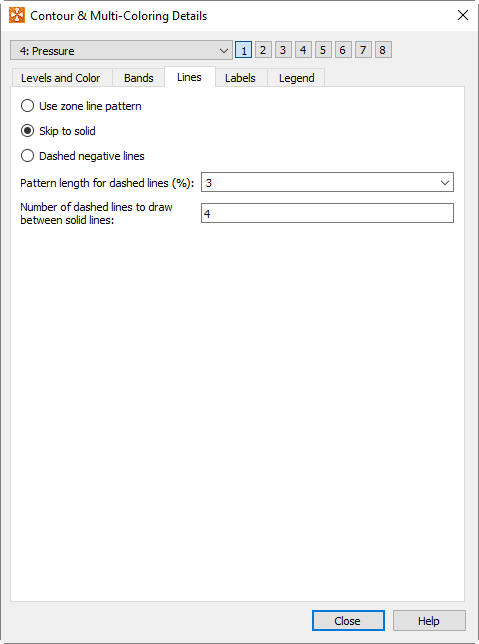Image resolution: width=479 pixels, height=644 pixels.
Task: Open the Legend tab
Action: 297,78
